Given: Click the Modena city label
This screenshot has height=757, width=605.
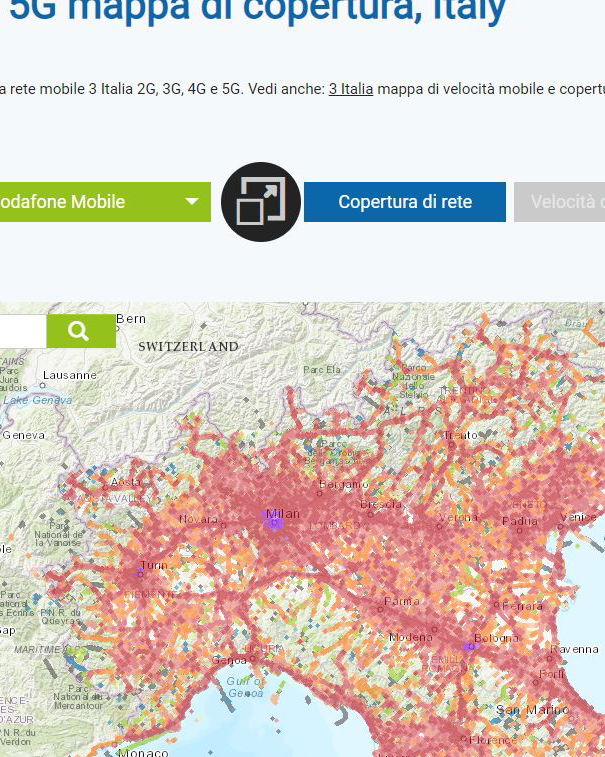Looking at the screenshot, I should (x=411, y=637).
